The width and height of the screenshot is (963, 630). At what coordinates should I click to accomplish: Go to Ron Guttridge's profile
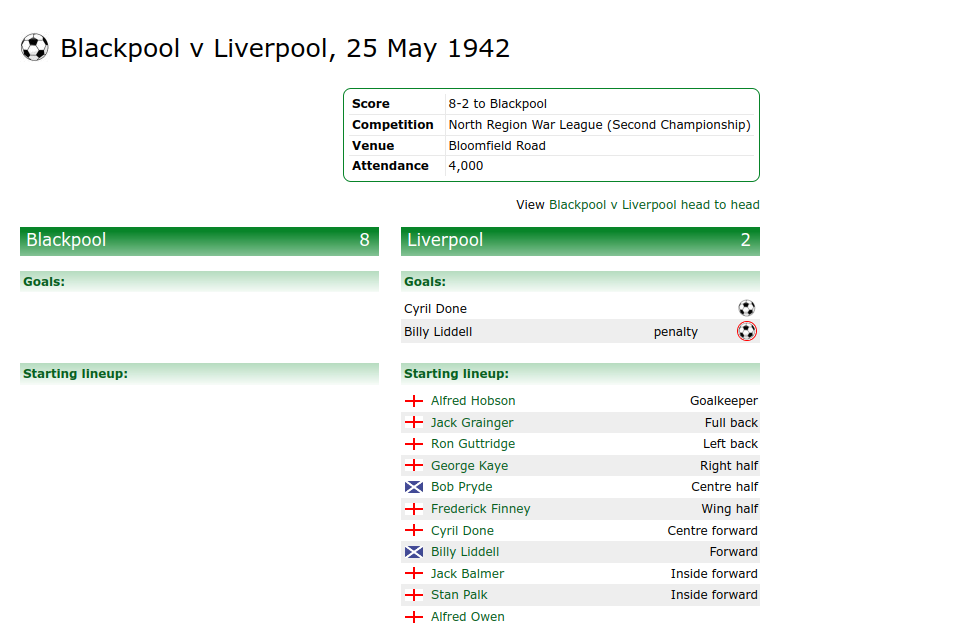[473, 444]
